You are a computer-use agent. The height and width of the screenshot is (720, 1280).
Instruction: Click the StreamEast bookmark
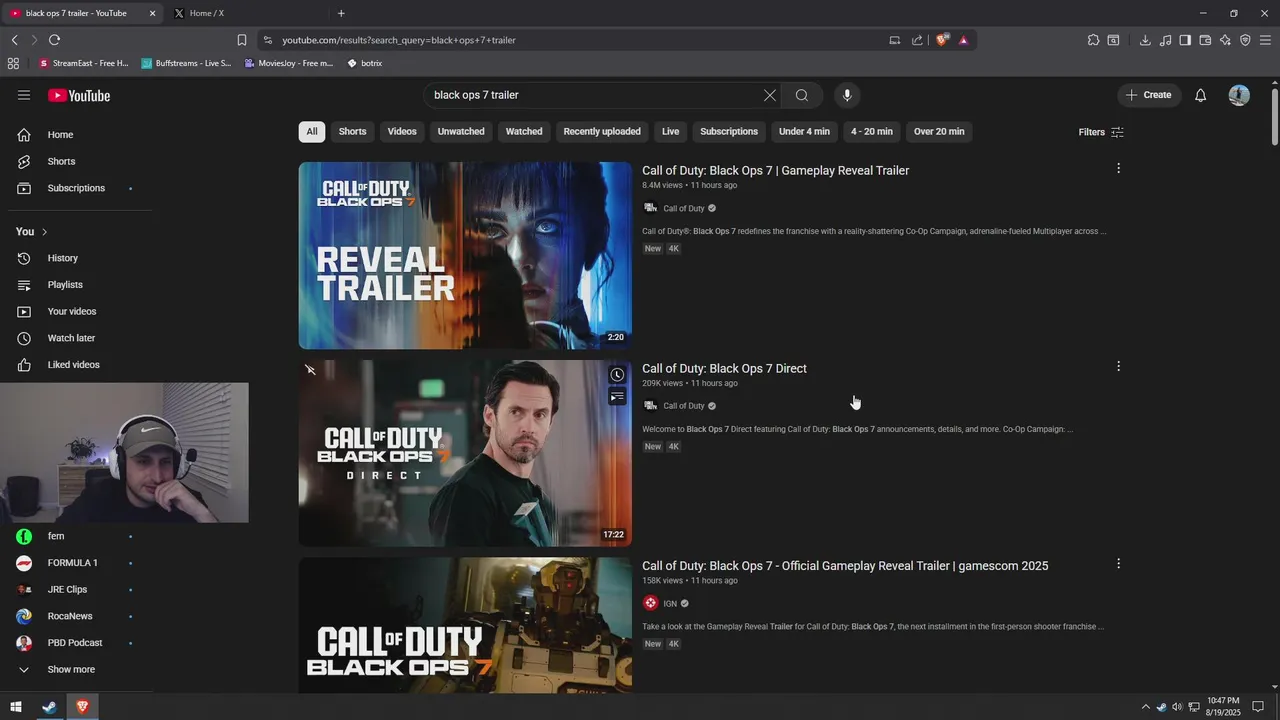coord(83,63)
